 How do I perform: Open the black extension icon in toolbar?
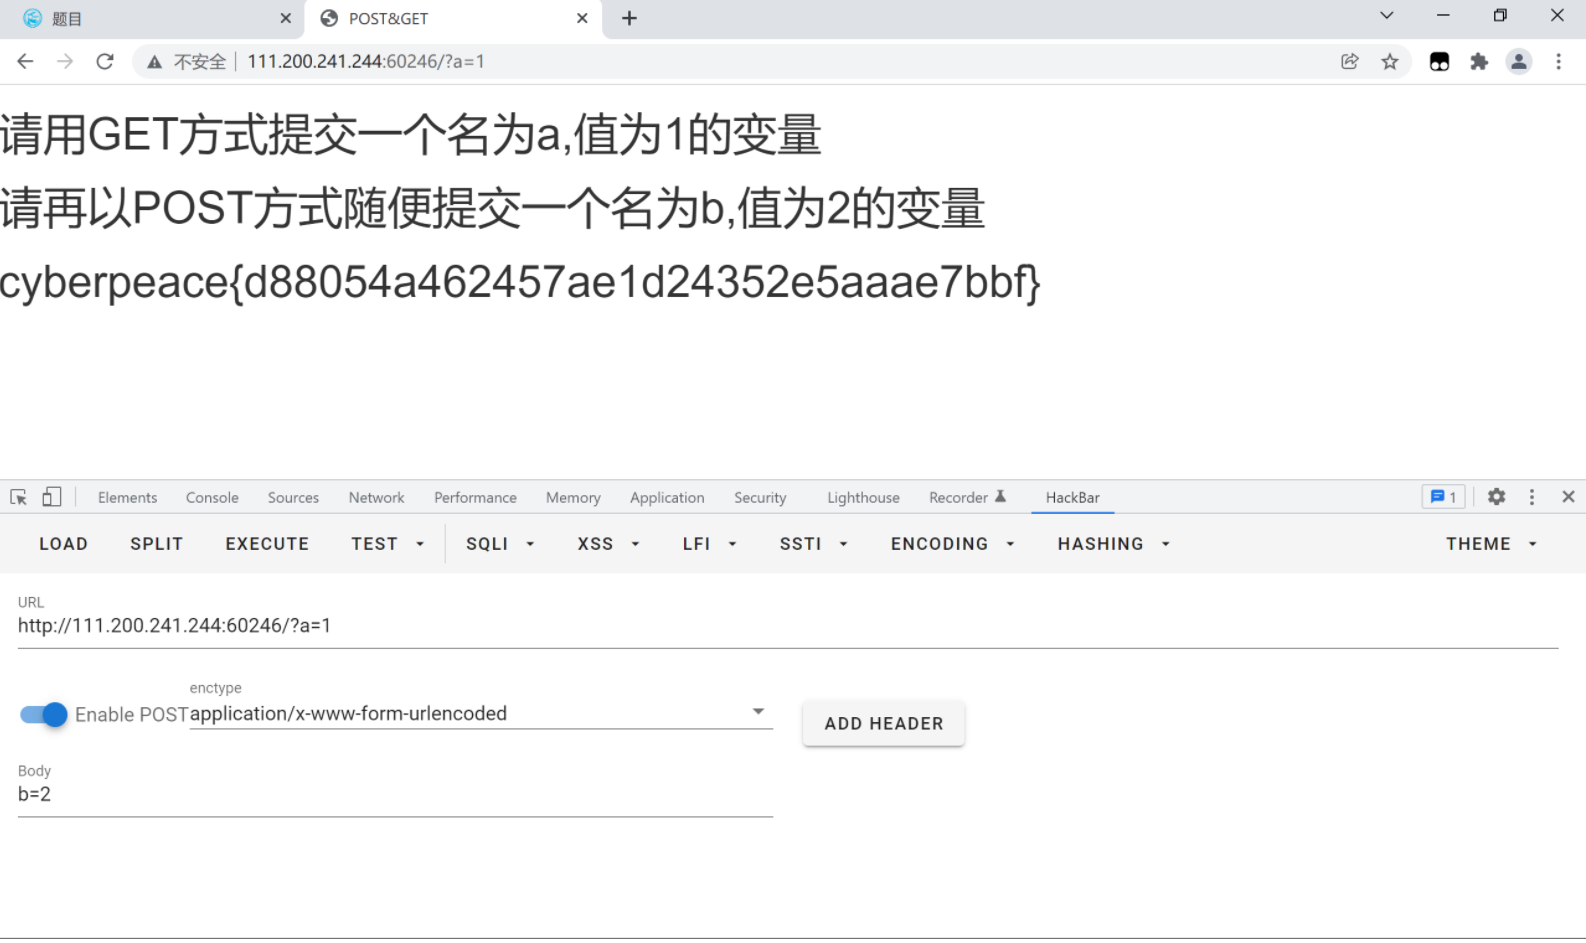(1439, 61)
